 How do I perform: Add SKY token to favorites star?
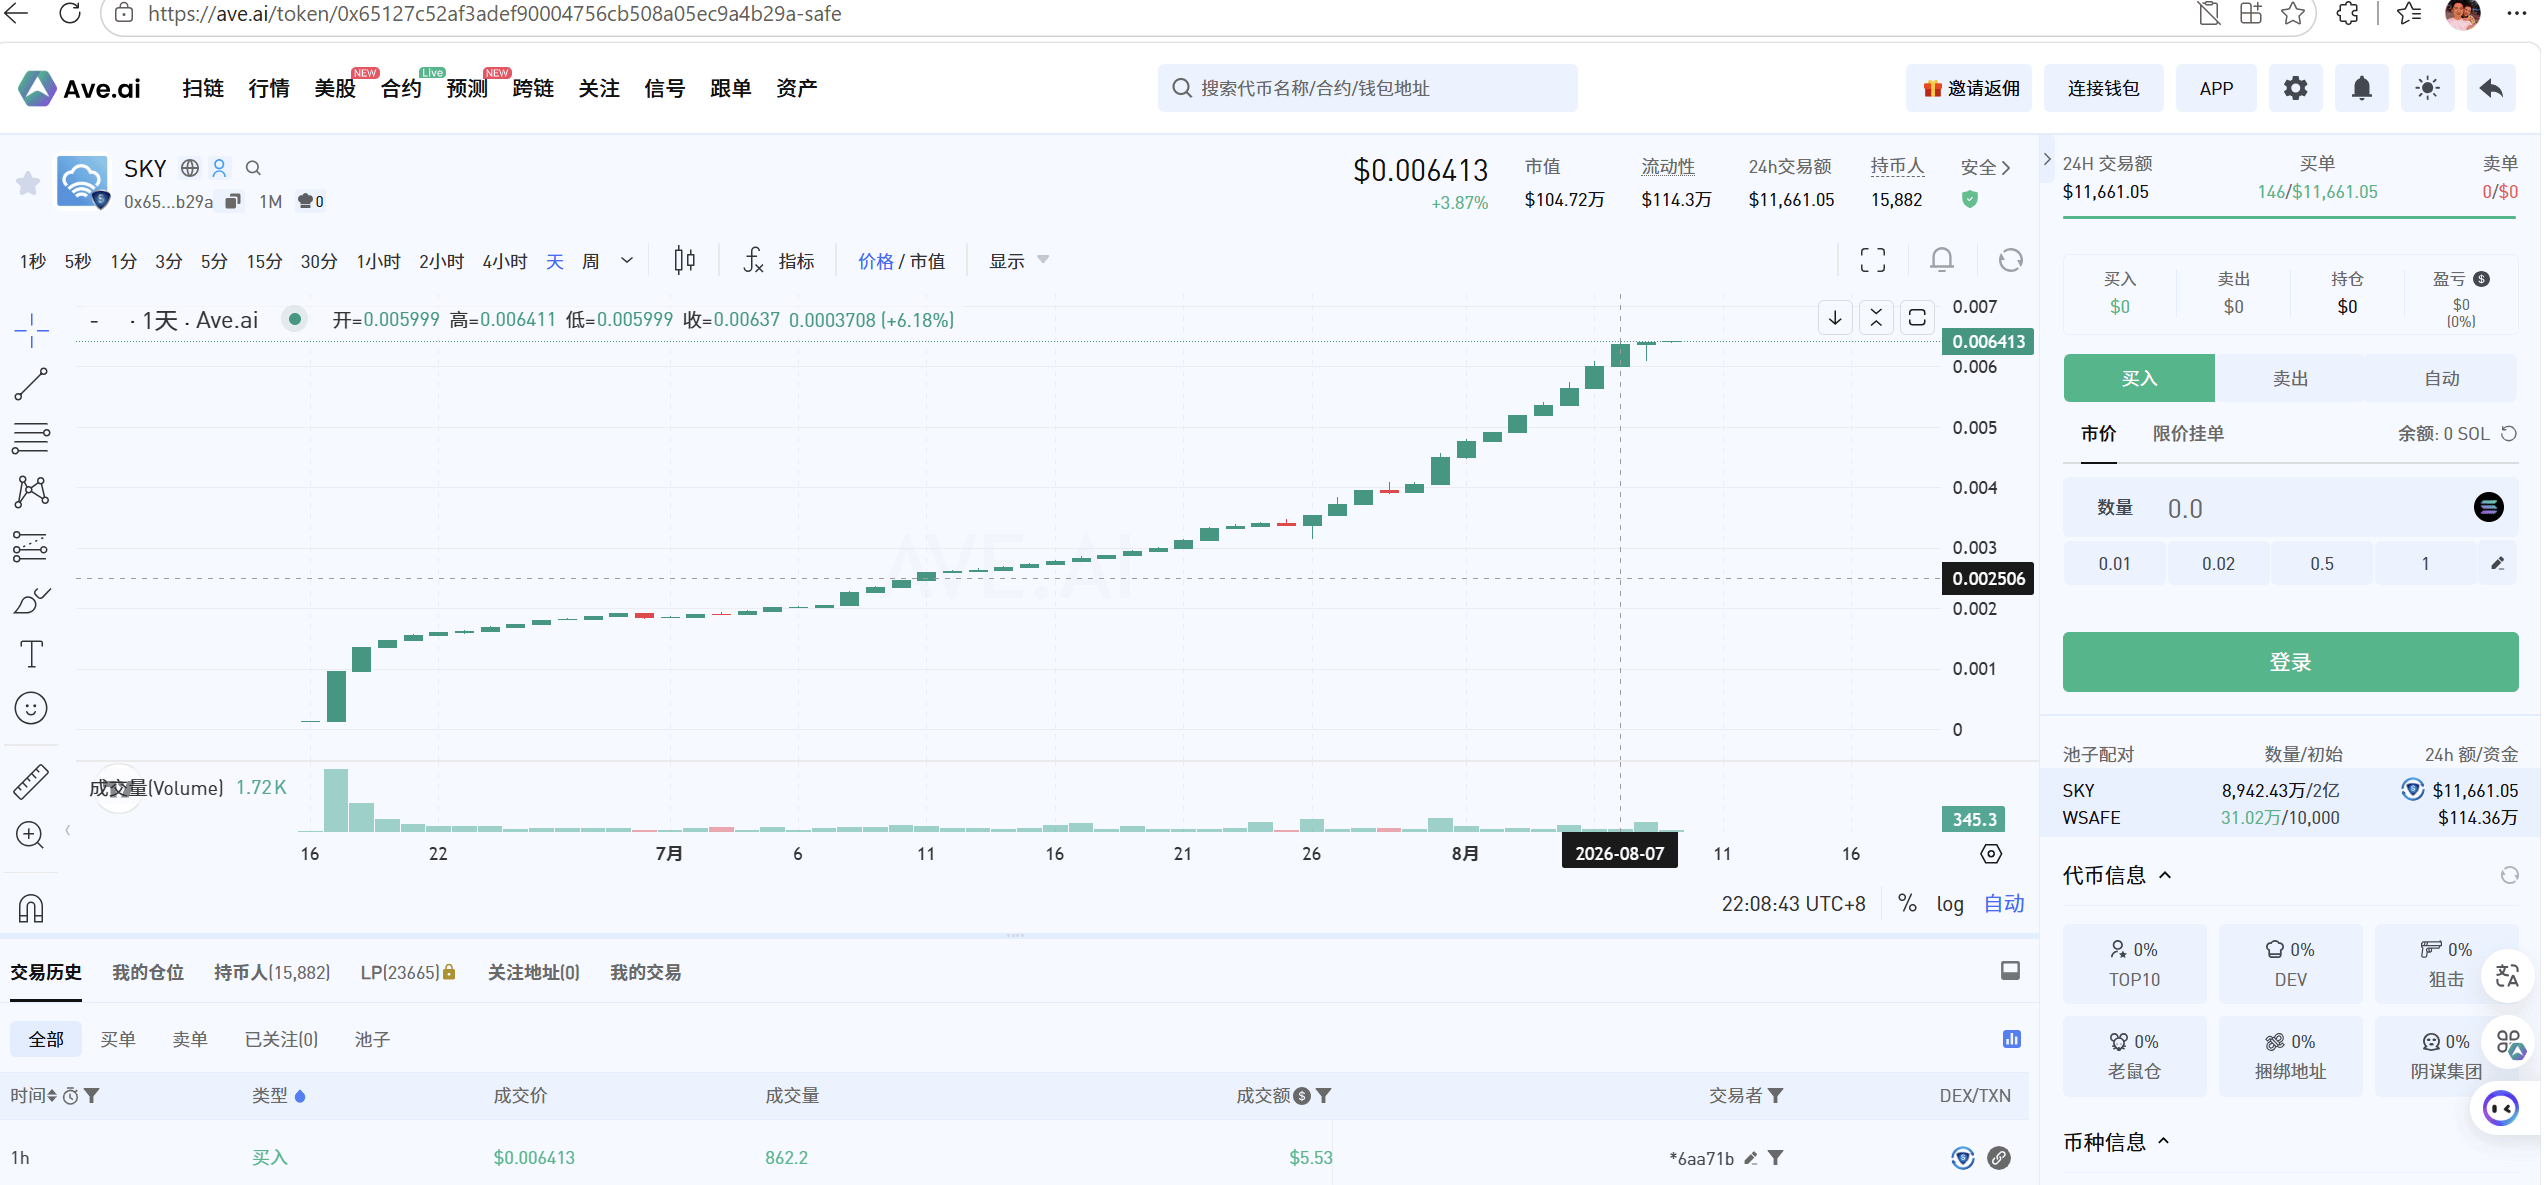pos(28,183)
